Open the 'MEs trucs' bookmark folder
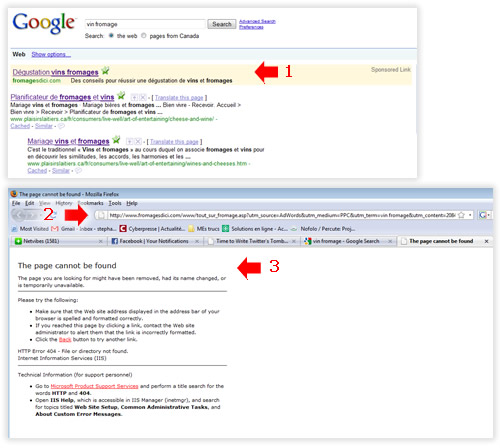500x448 pixels. point(204,229)
